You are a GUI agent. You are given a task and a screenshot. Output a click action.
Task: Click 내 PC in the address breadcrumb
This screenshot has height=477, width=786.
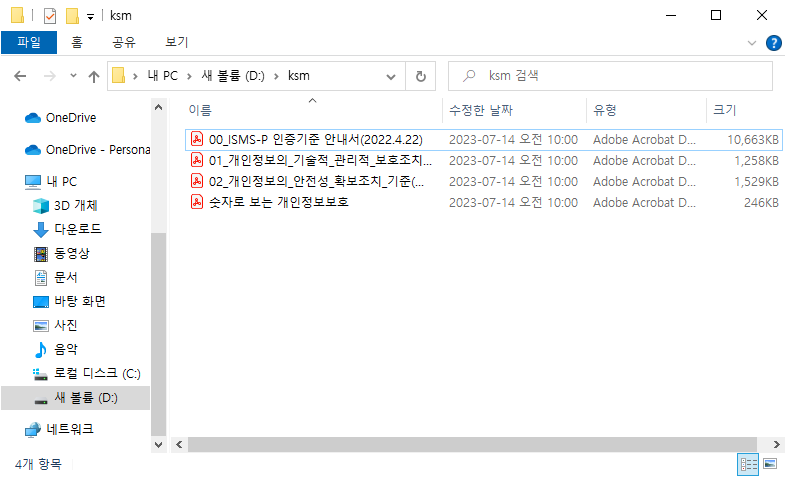[x=162, y=76]
